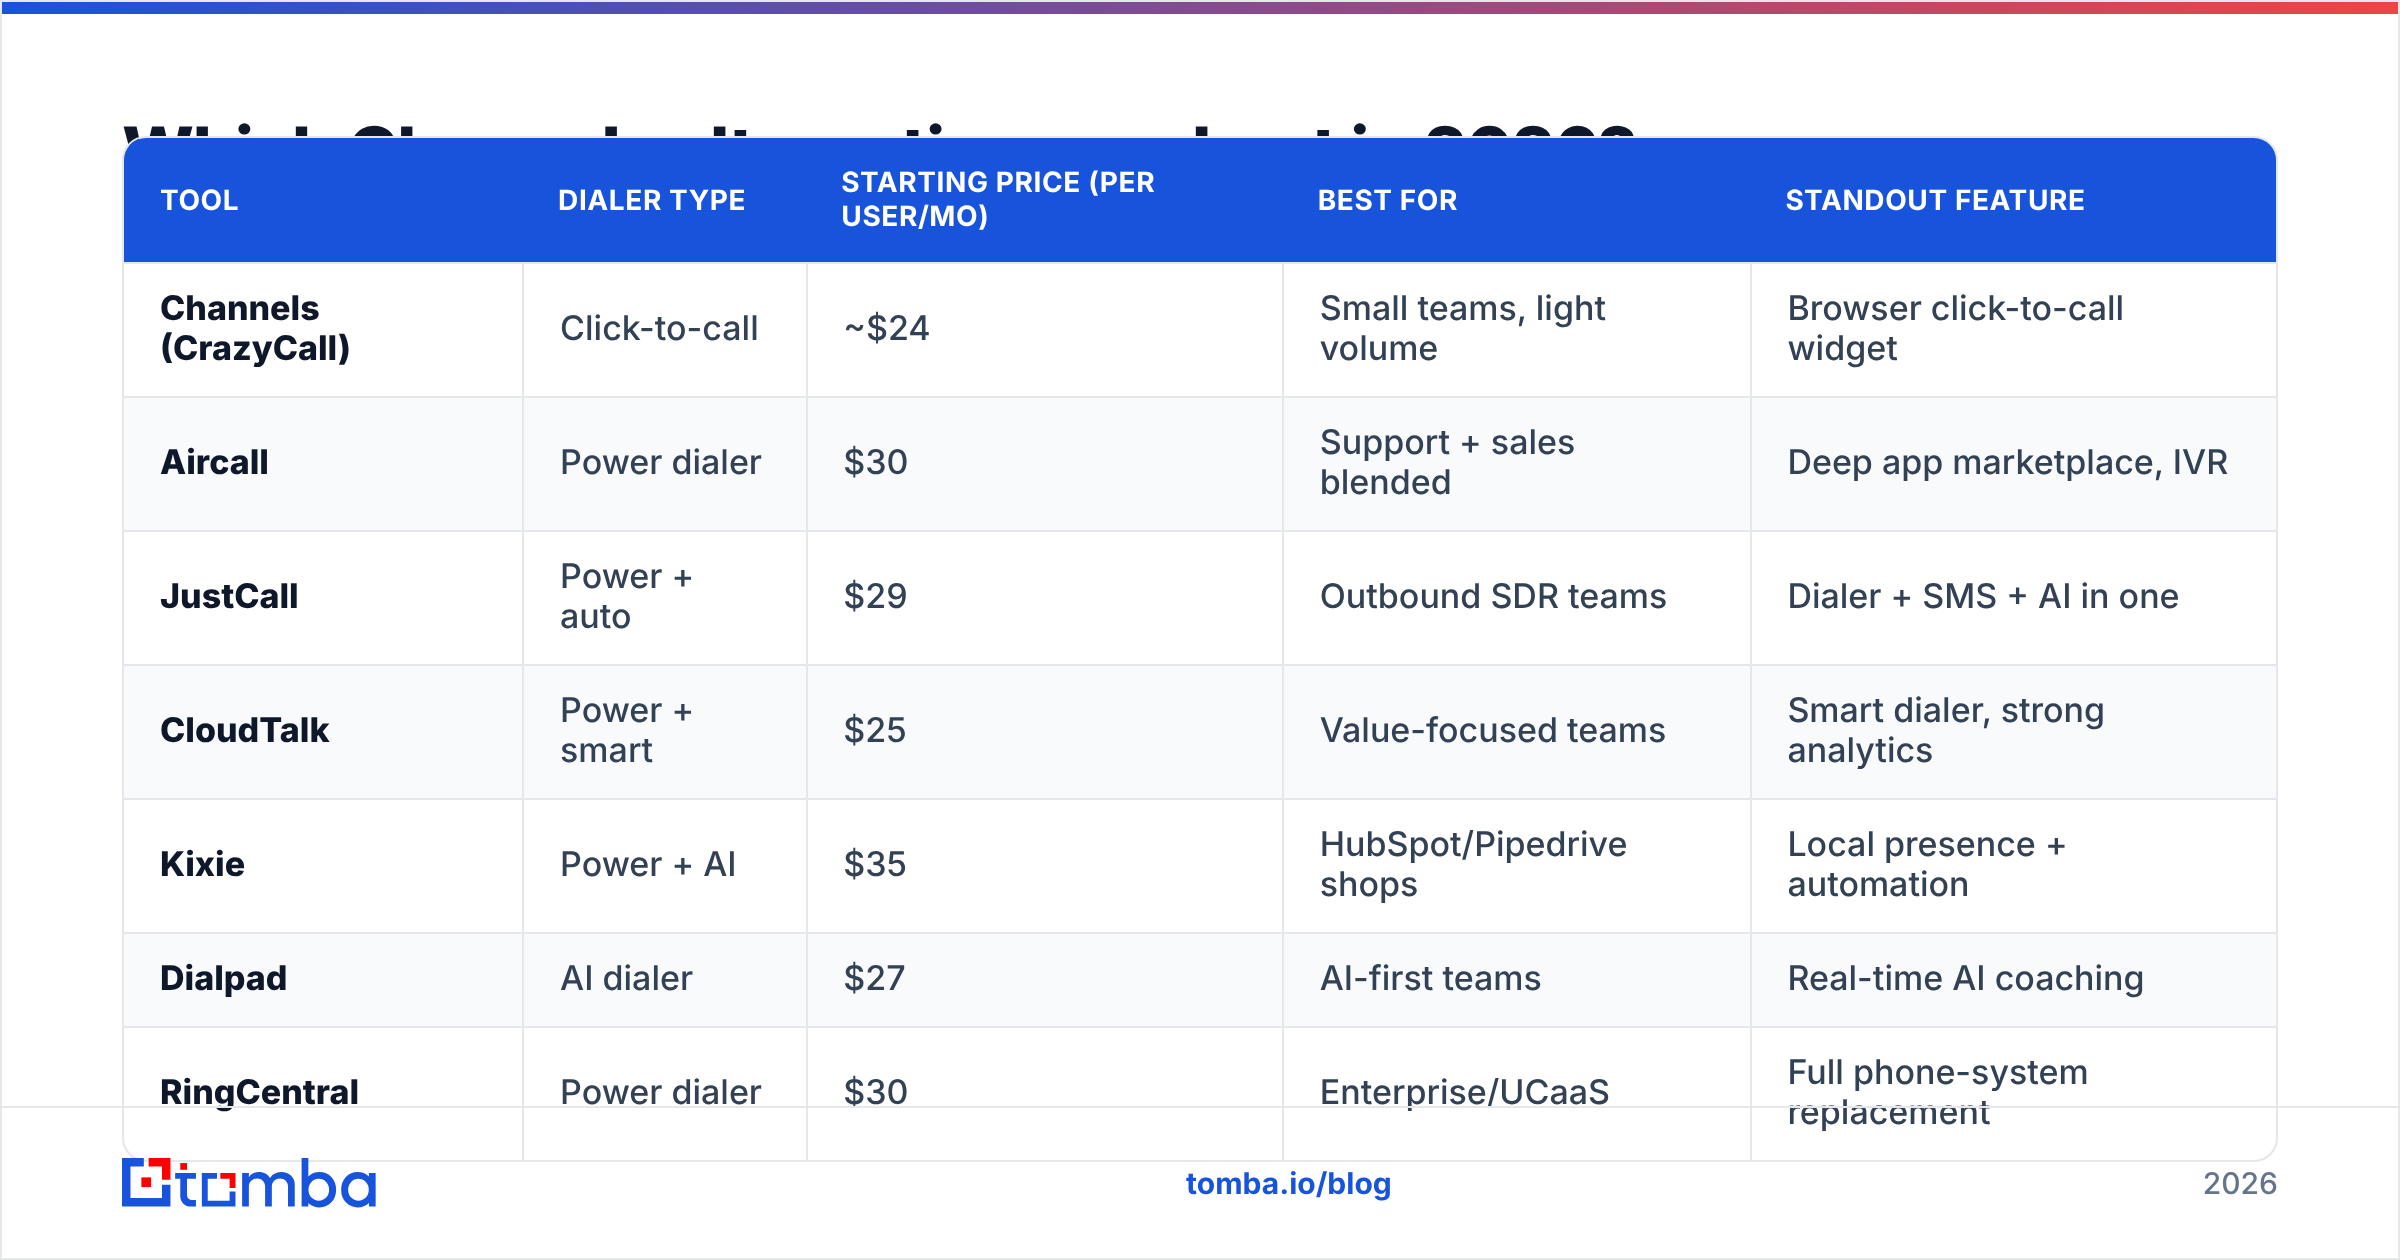Select the JustCall tool name
This screenshot has width=2400, height=1260.
click(x=229, y=596)
